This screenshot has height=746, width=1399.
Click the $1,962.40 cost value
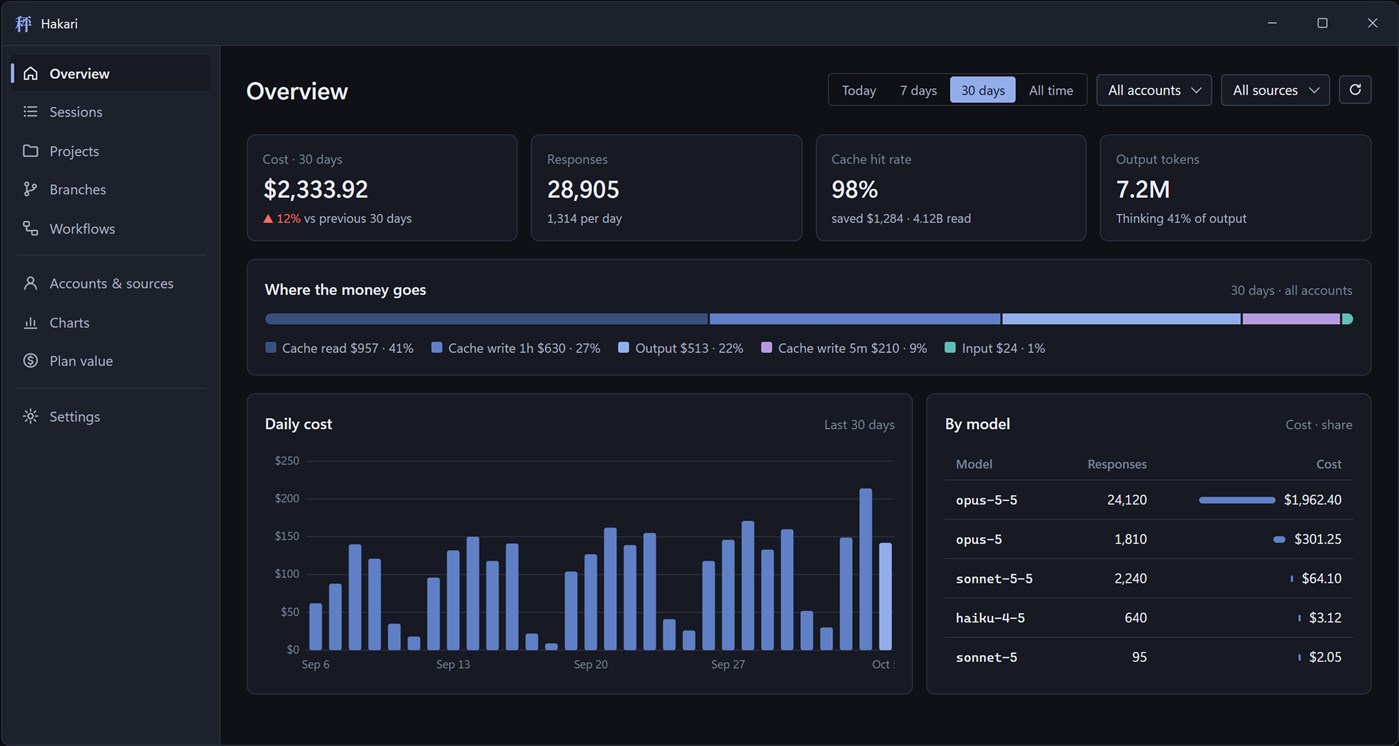tap(1313, 500)
